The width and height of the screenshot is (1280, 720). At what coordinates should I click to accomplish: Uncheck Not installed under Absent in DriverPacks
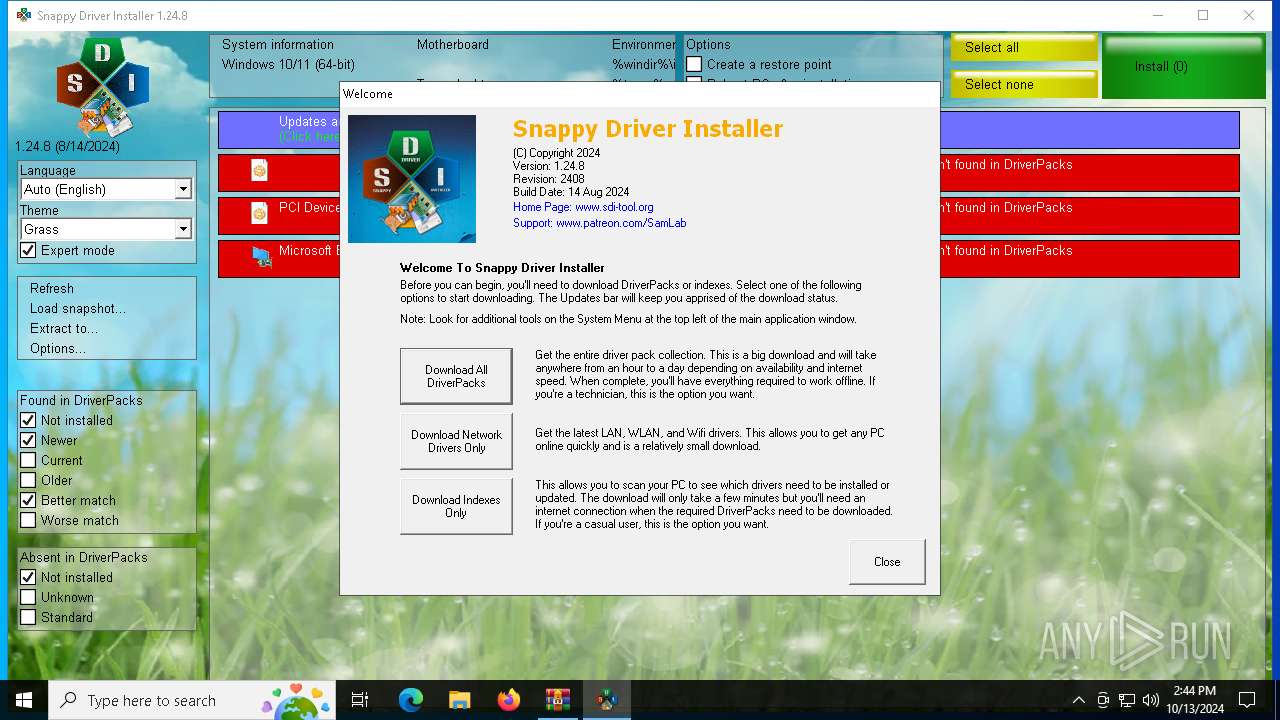tap(28, 577)
